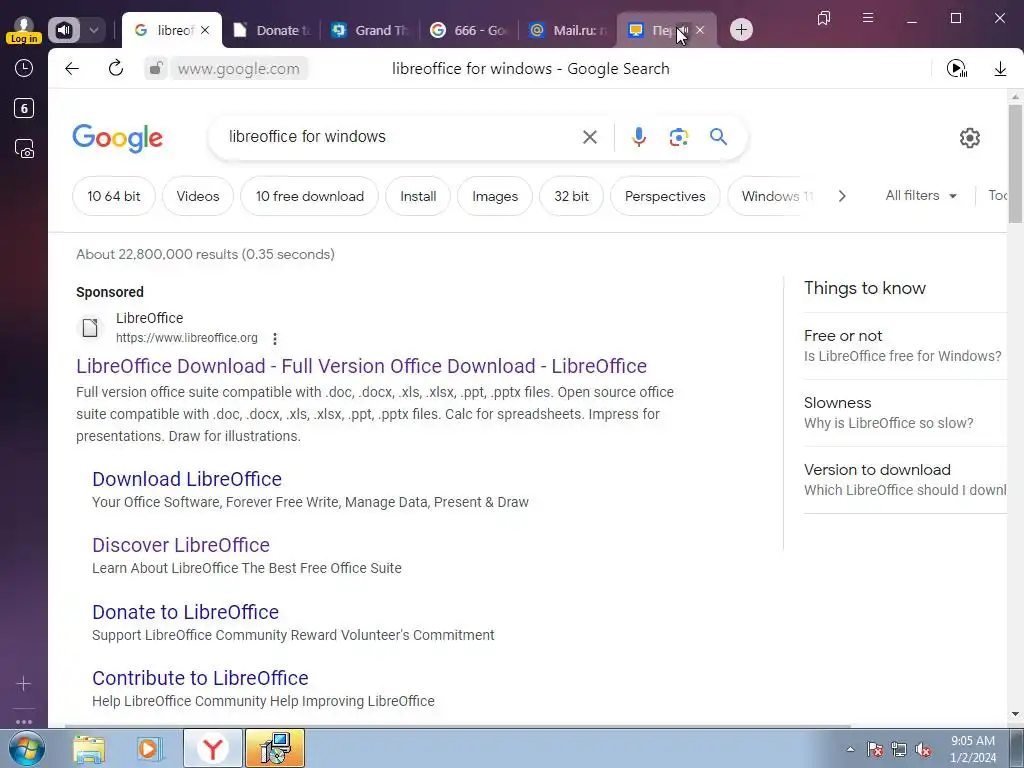
Task: Select the Images filter chip
Action: point(495,196)
